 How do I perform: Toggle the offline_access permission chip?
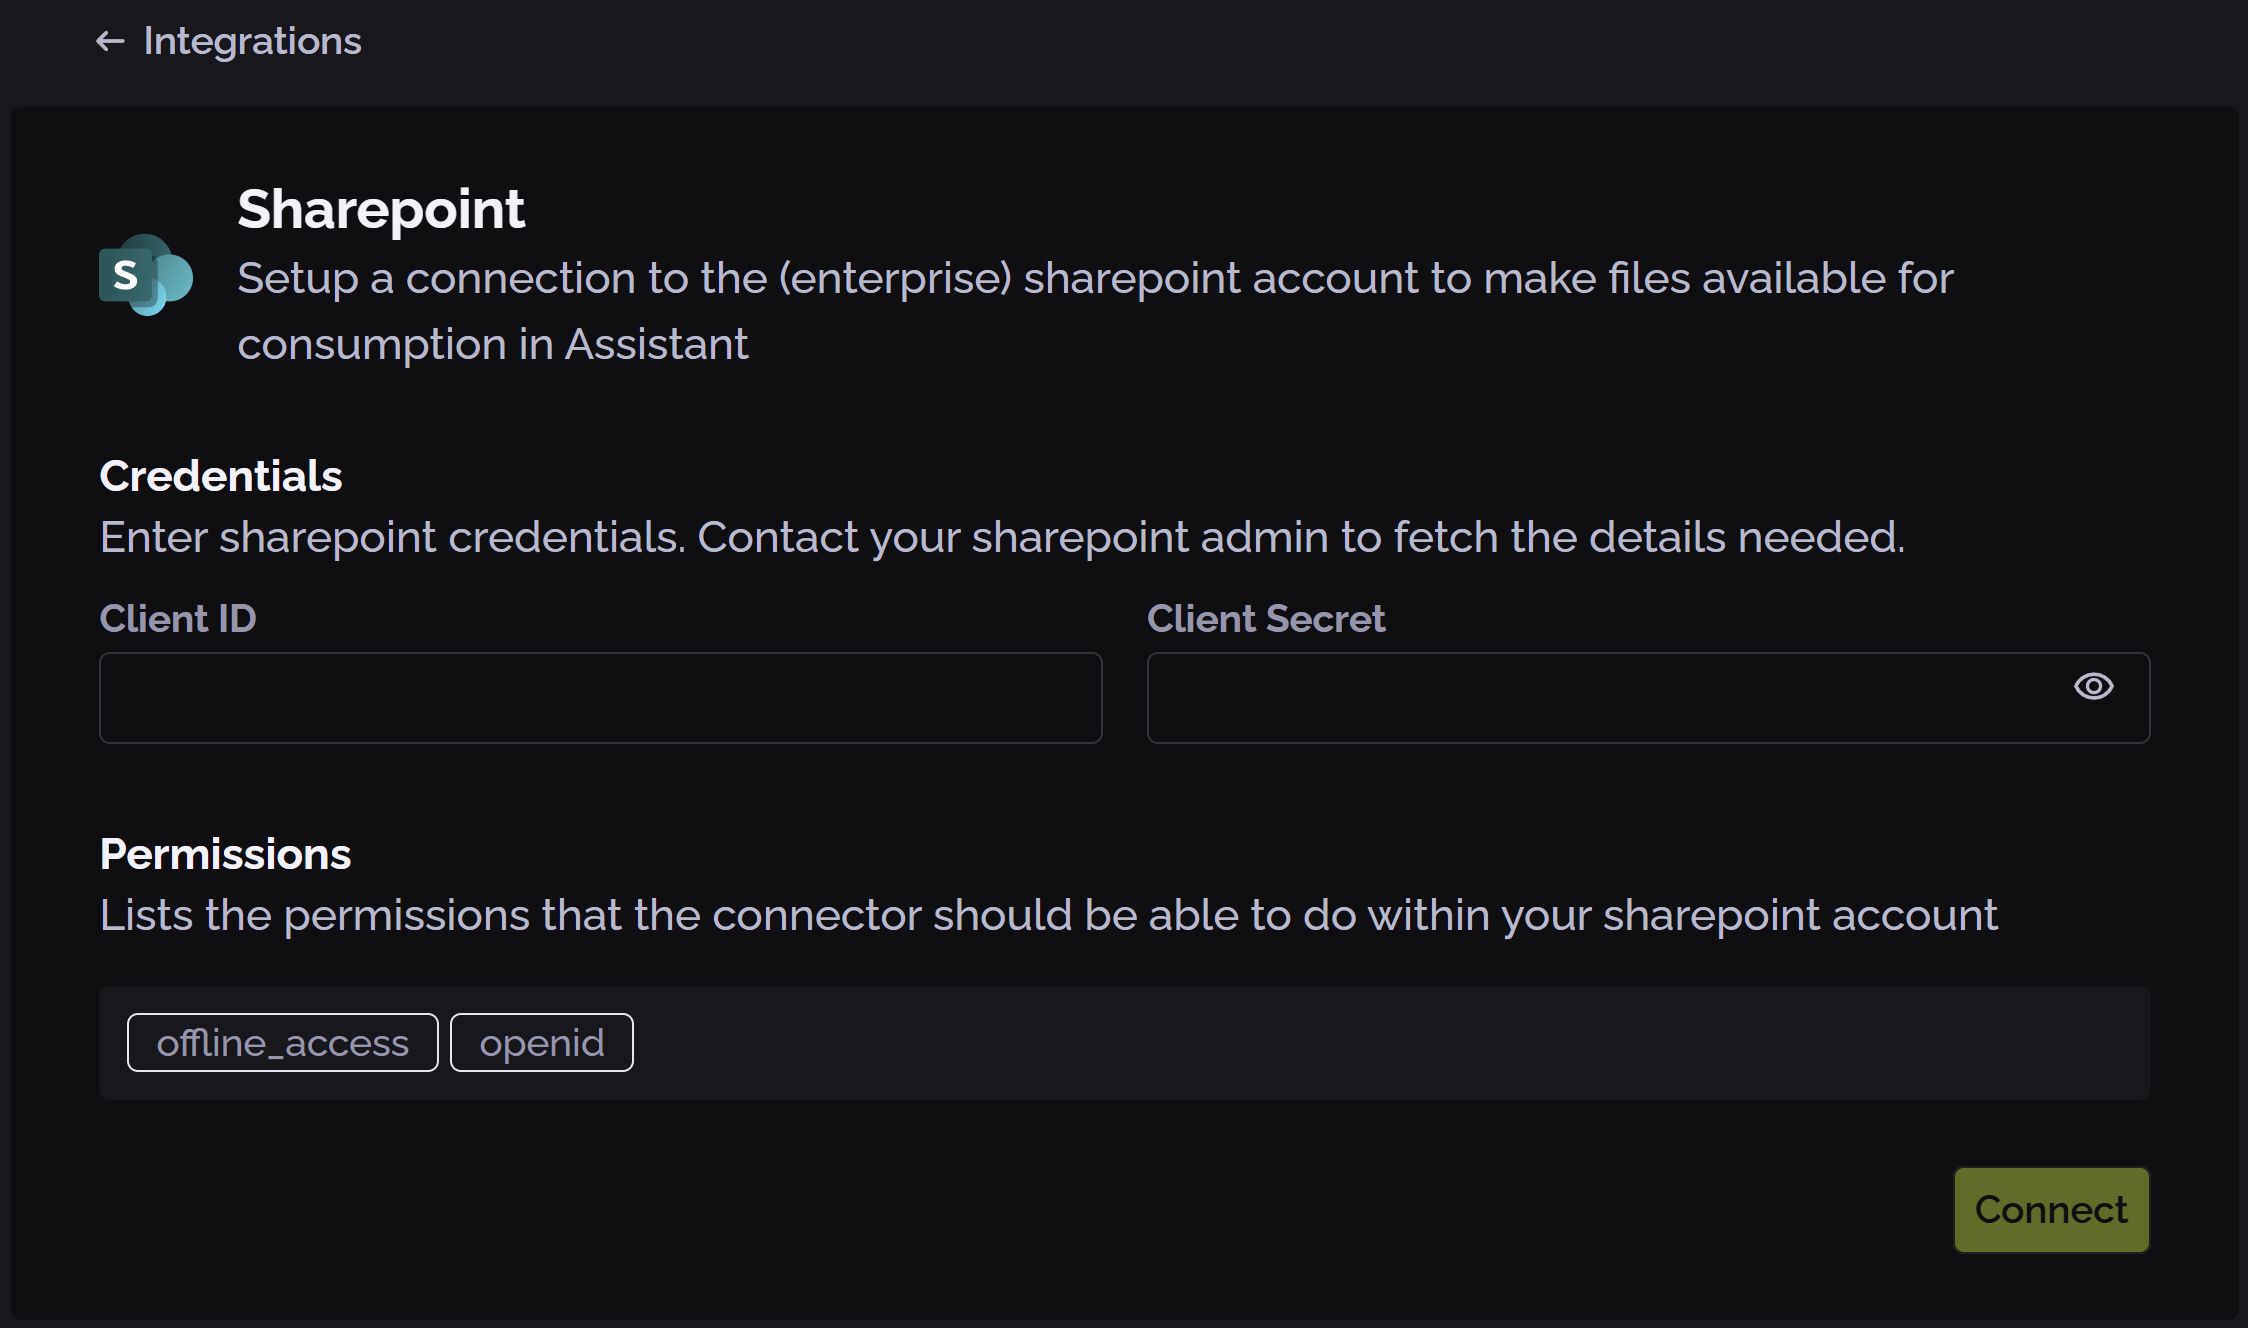click(282, 1042)
